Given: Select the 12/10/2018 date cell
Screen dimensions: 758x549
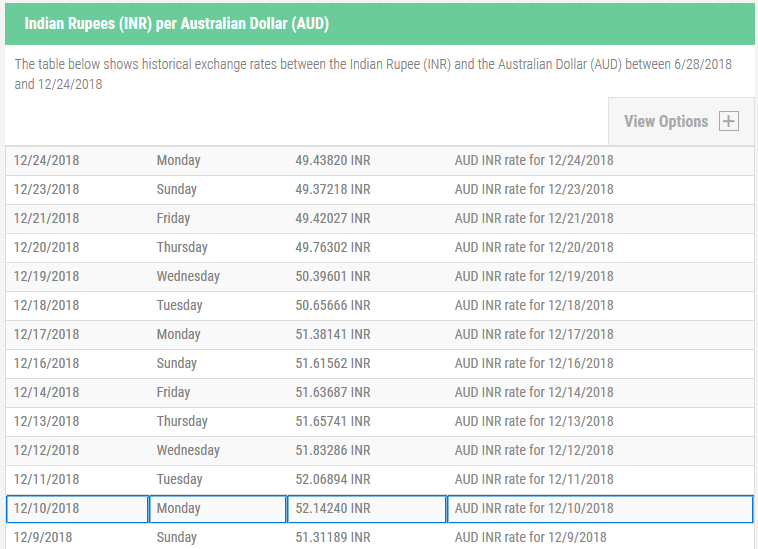Looking at the screenshot, I should point(77,509).
